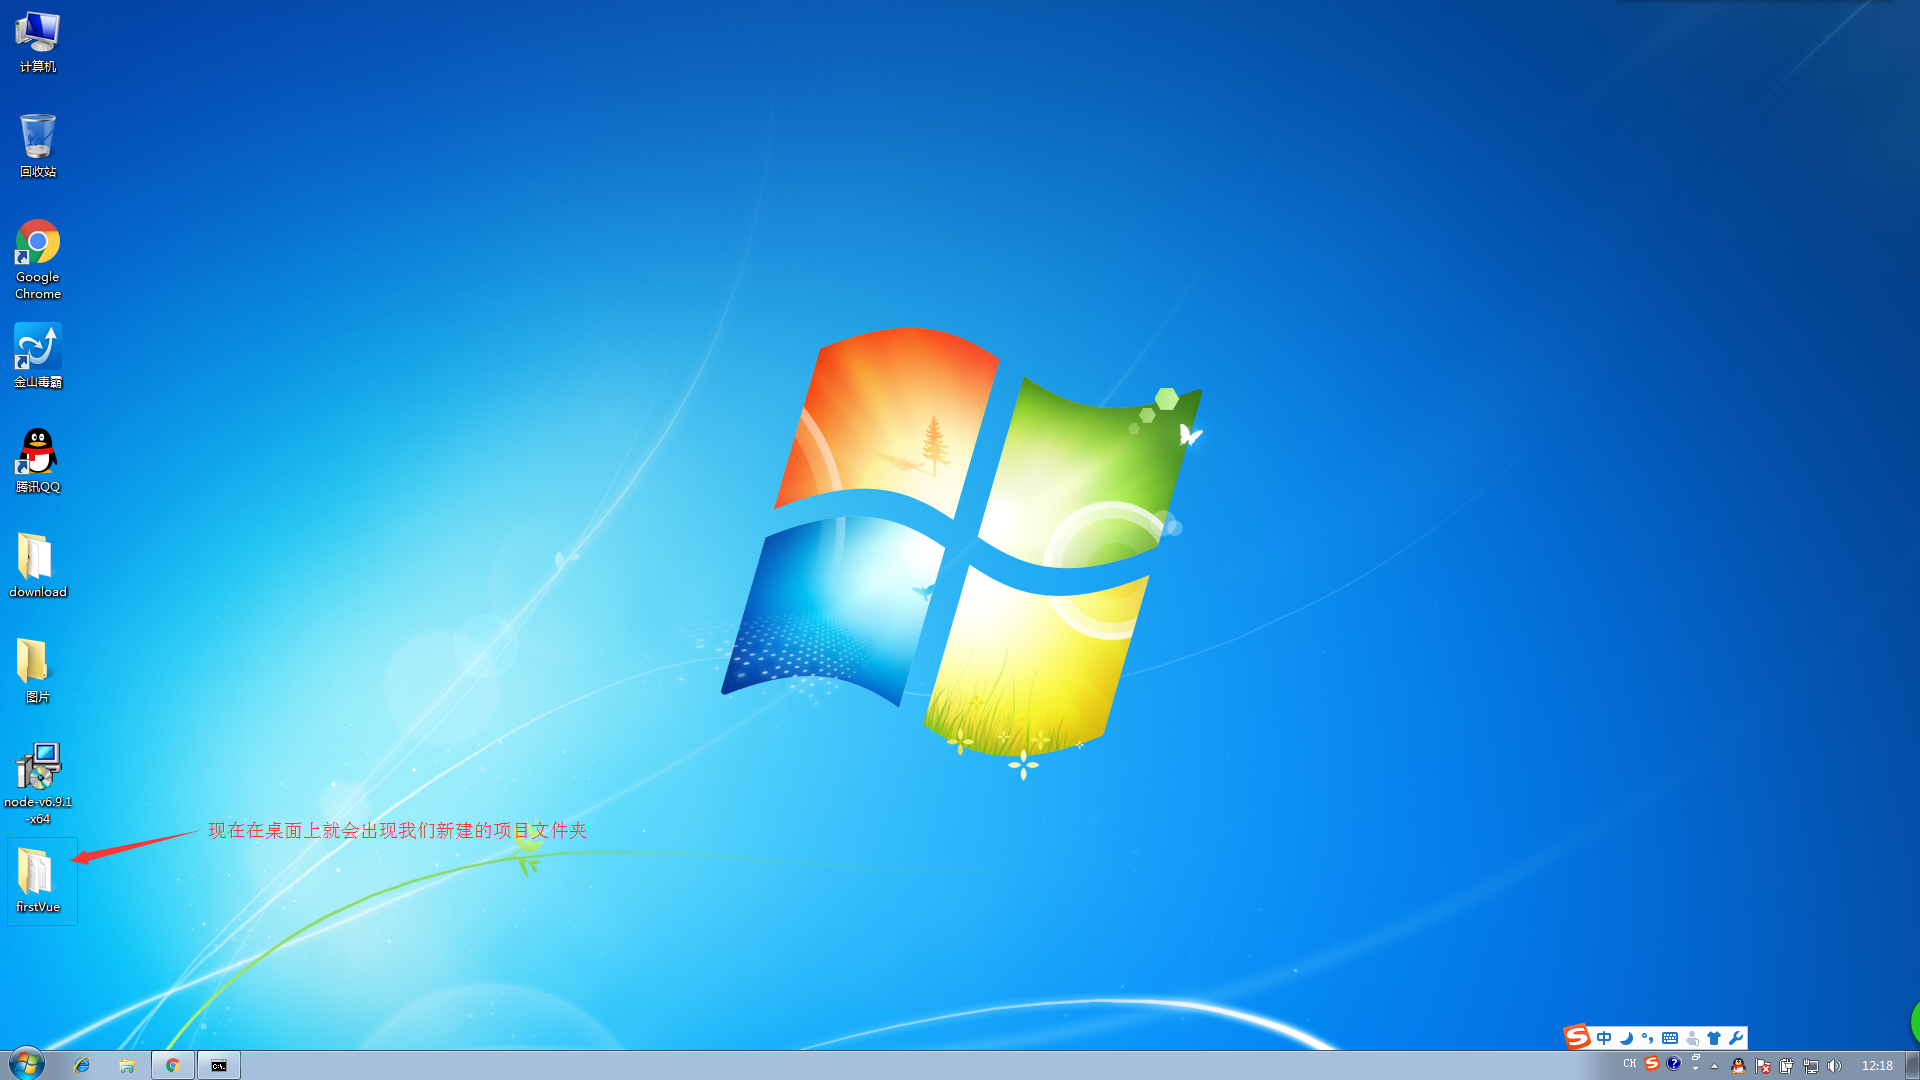Open 腾讯QQ messenger

point(38,456)
